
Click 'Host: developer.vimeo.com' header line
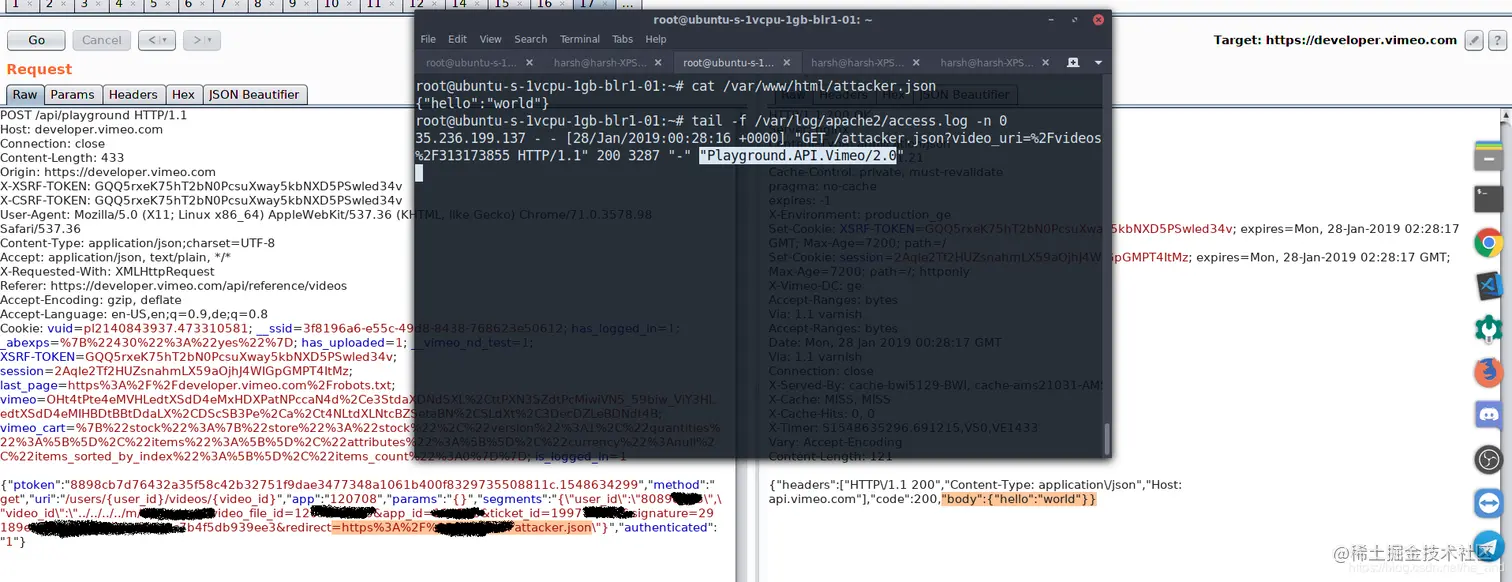[x=81, y=129]
